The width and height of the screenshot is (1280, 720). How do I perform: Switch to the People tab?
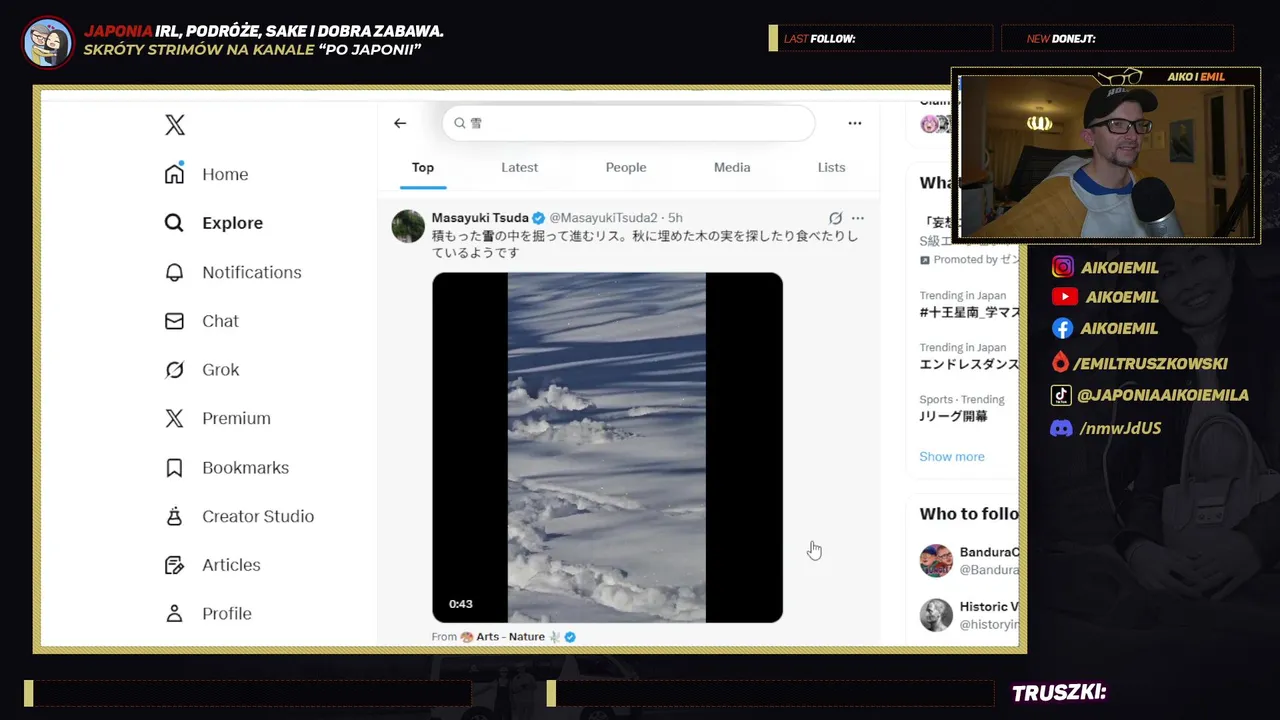(x=626, y=168)
